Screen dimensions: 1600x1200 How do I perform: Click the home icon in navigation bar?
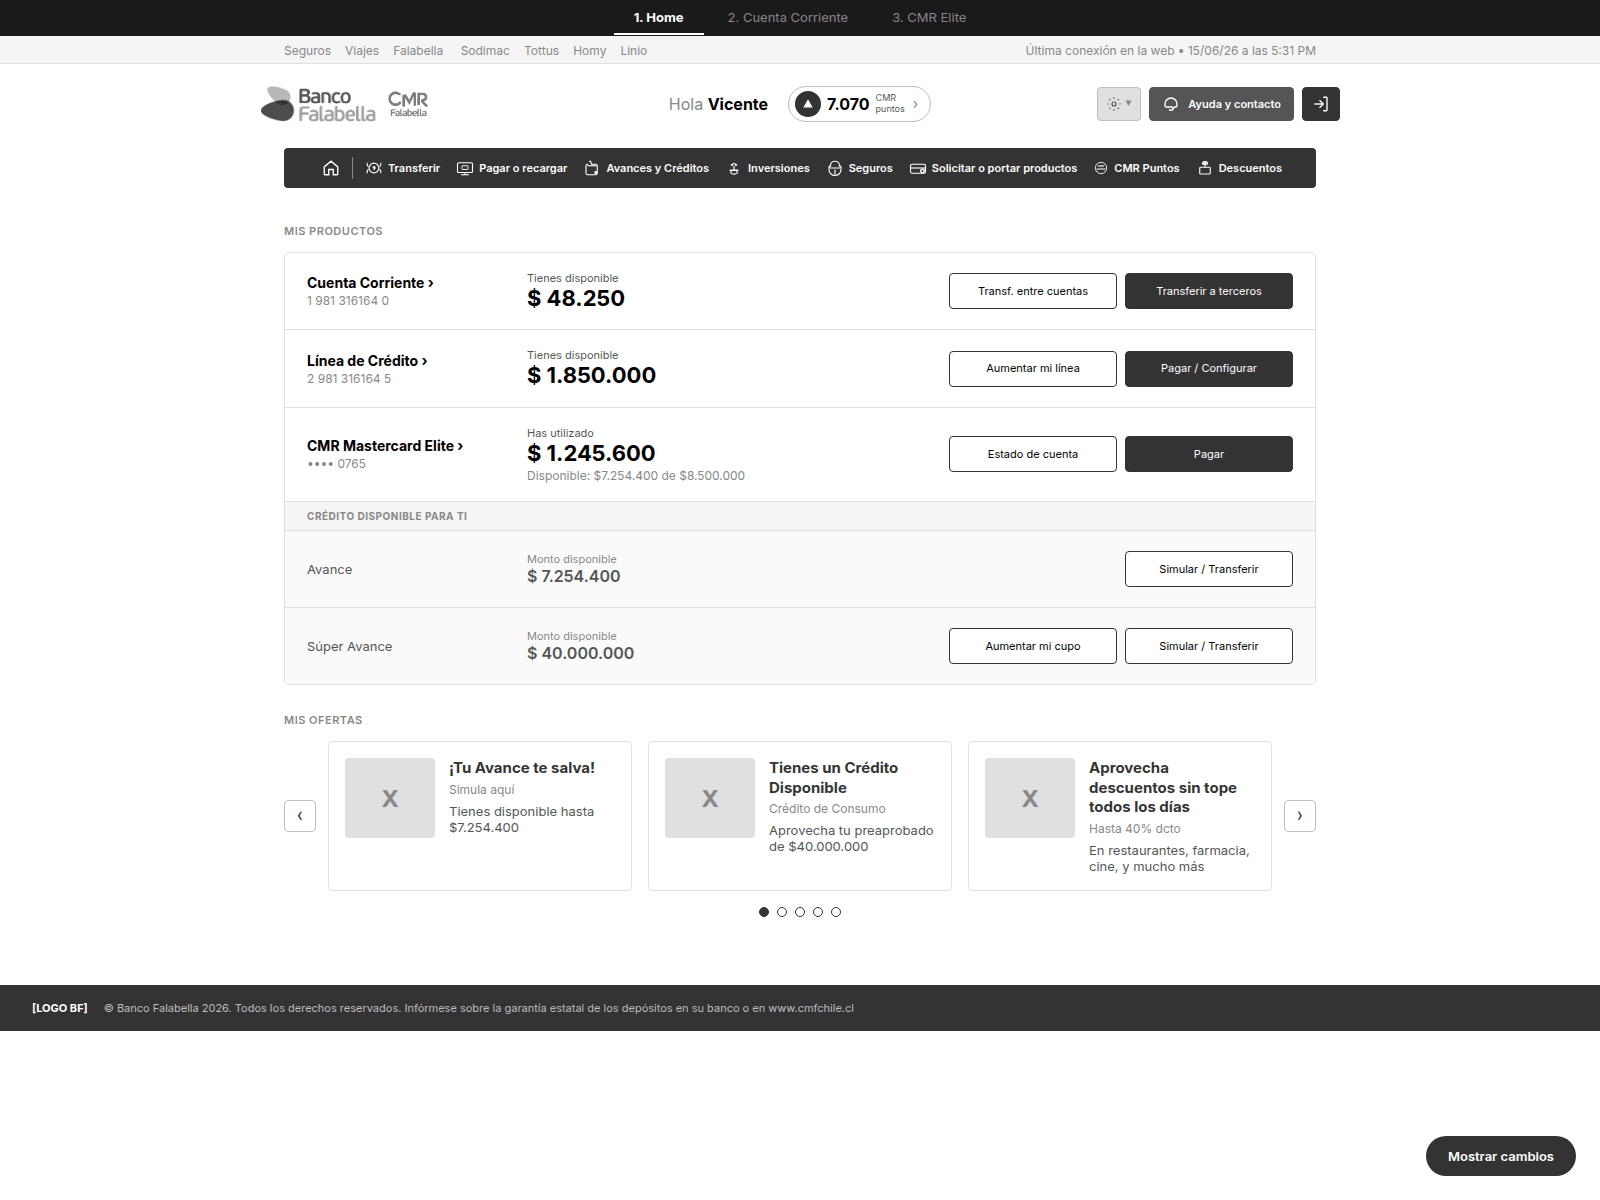pos(331,168)
